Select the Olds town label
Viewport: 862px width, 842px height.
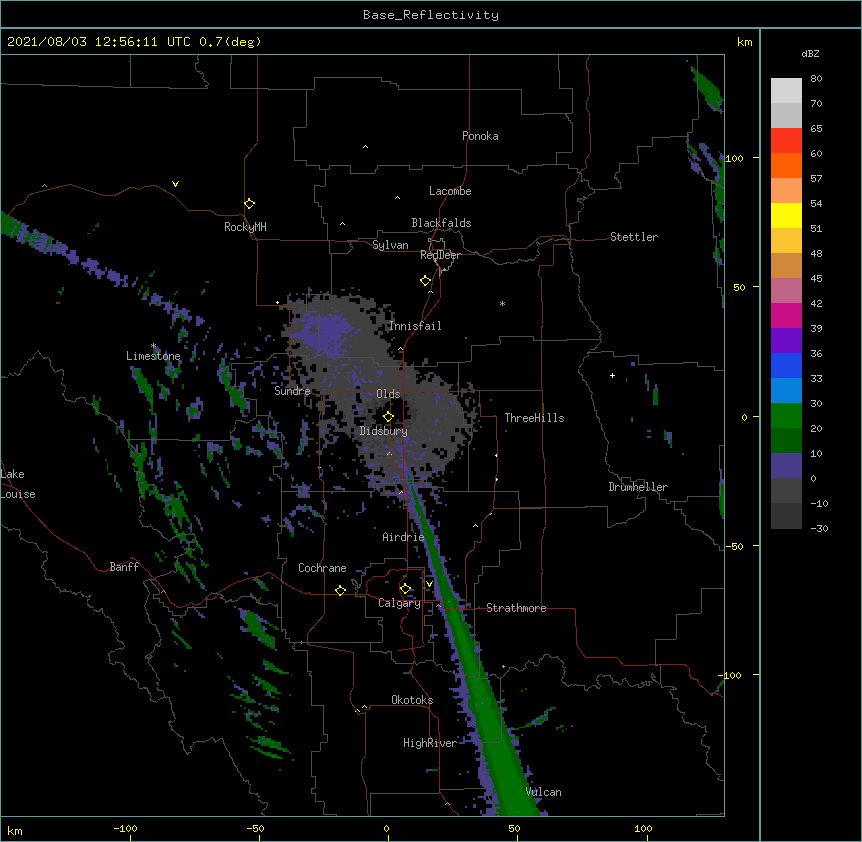point(388,394)
